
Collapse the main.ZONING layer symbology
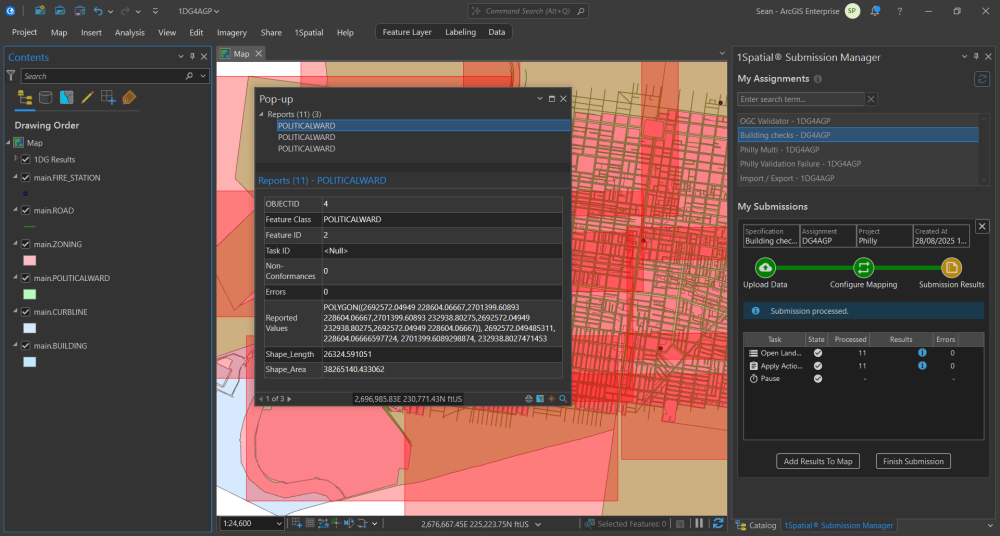click(15, 243)
